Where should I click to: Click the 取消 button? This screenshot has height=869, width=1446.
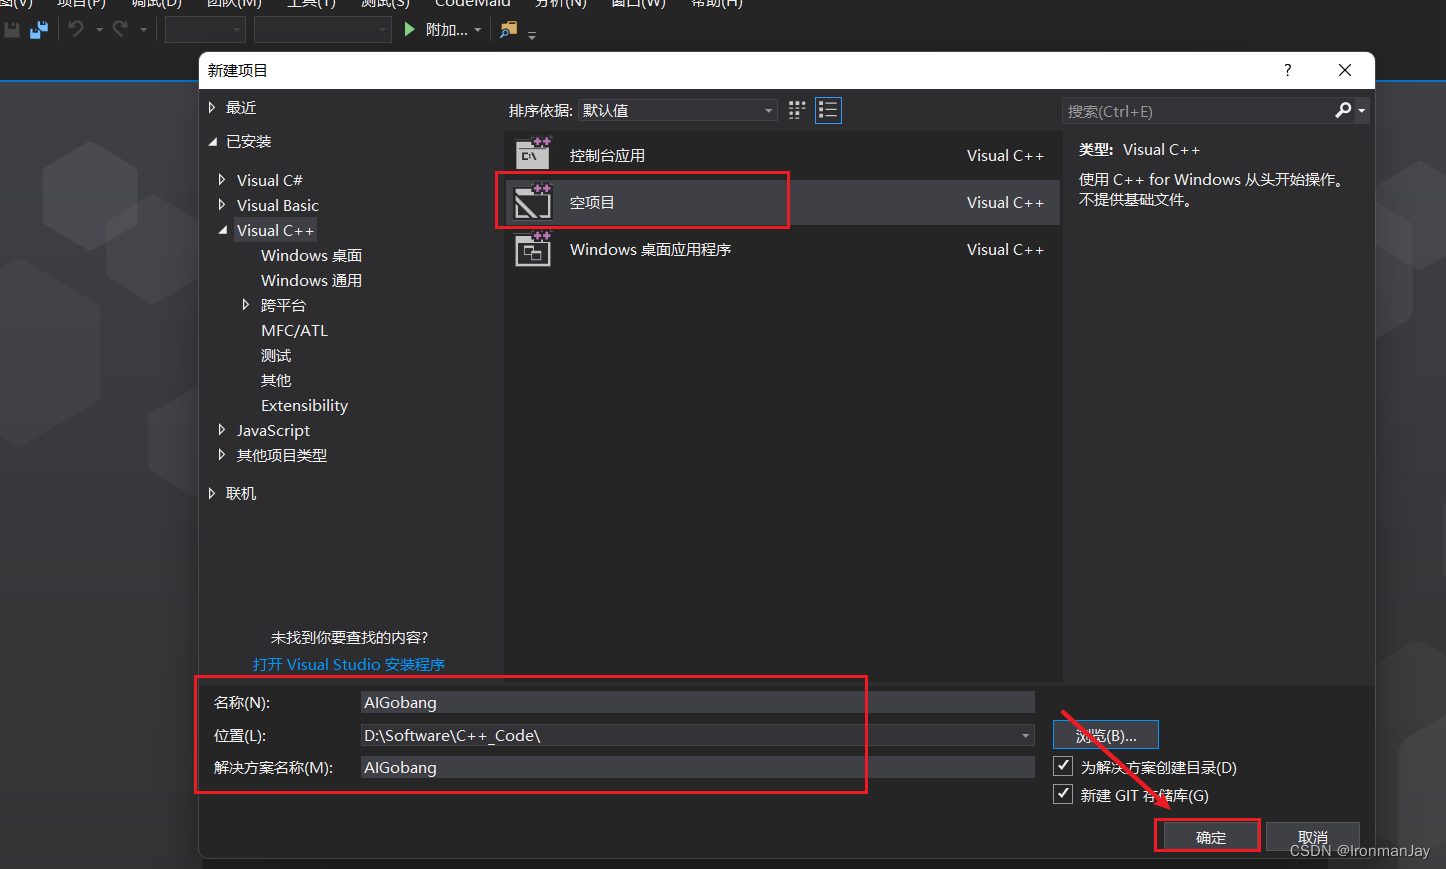pos(1312,837)
